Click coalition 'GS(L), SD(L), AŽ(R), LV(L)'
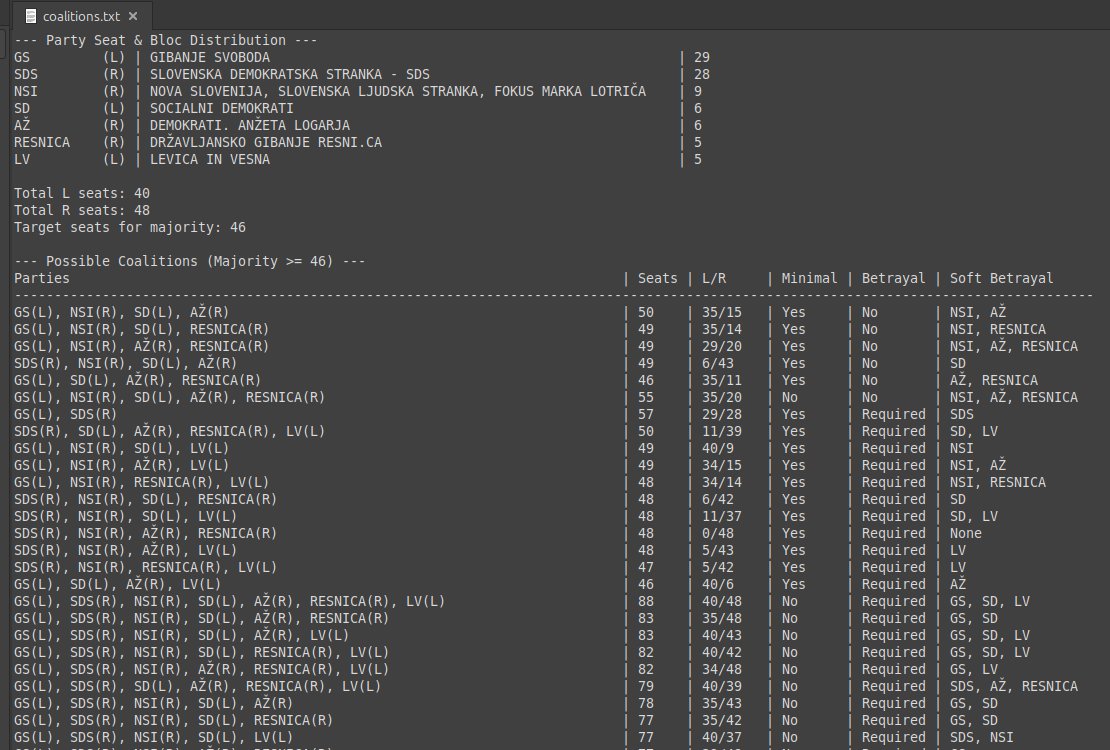Viewport: 1110px width, 750px height. [118, 584]
